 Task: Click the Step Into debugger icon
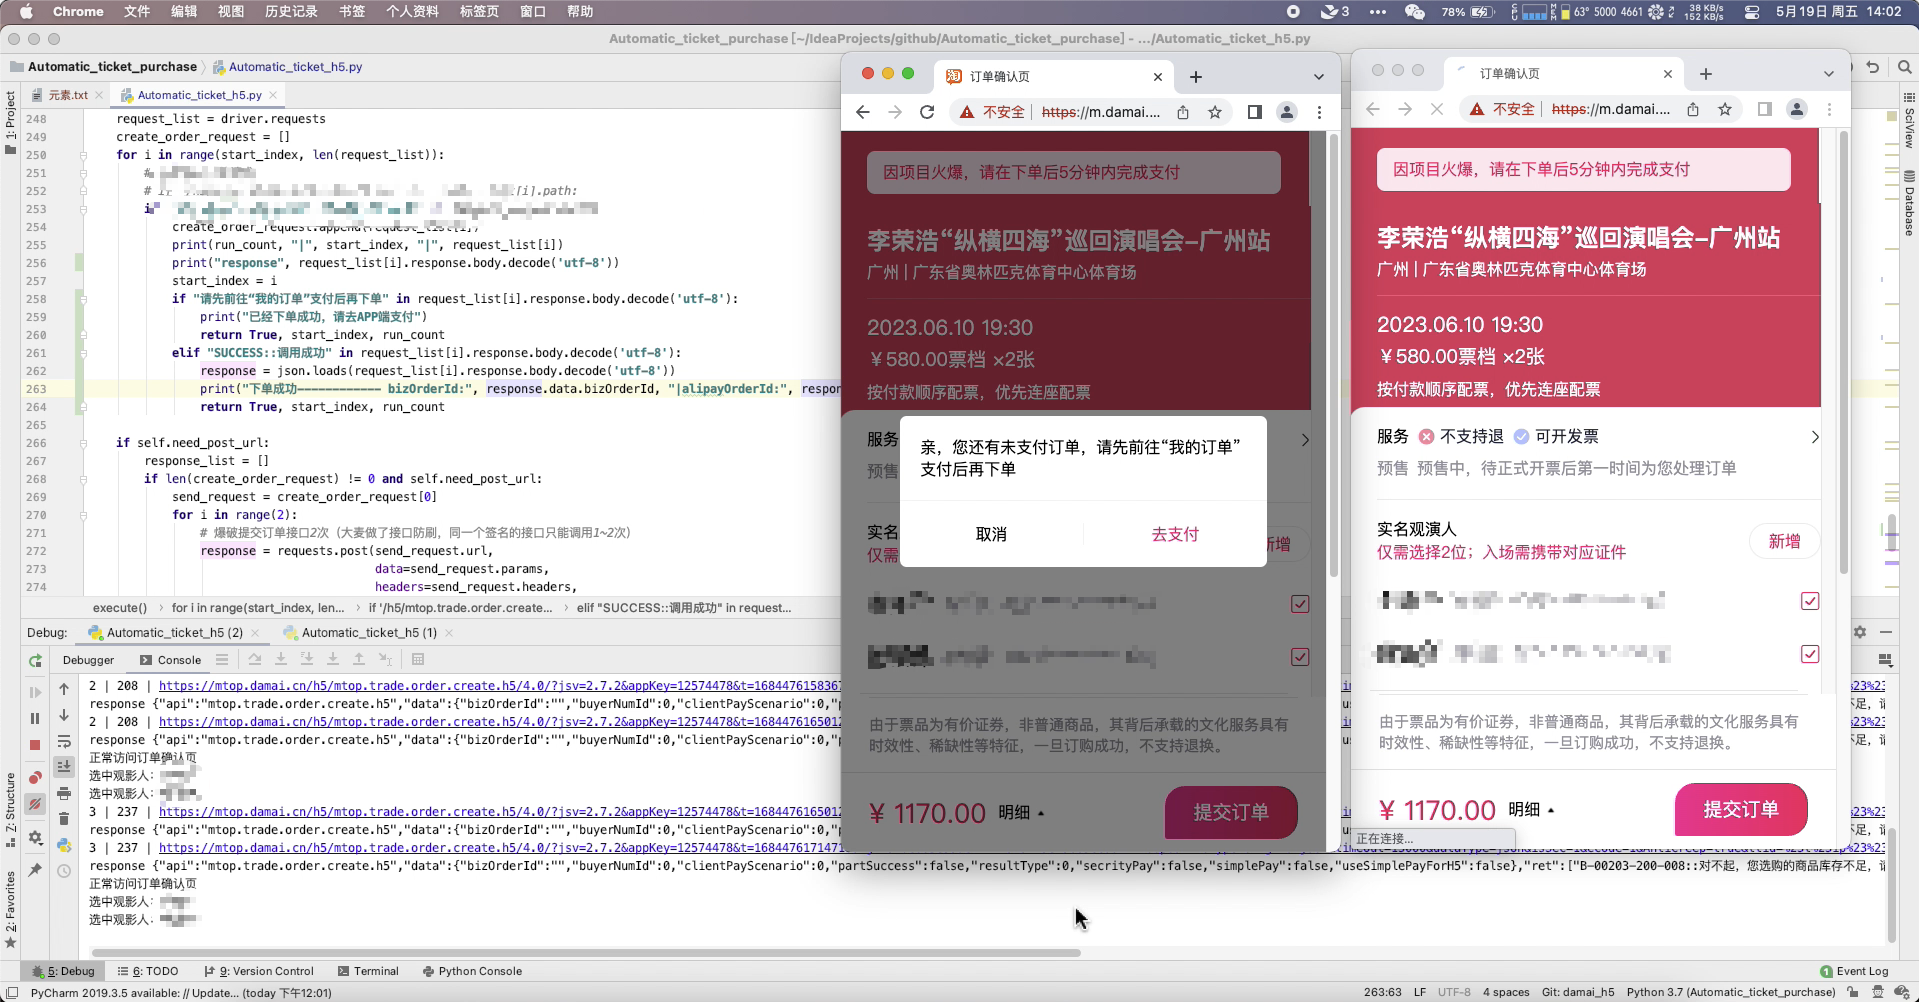tap(281, 659)
